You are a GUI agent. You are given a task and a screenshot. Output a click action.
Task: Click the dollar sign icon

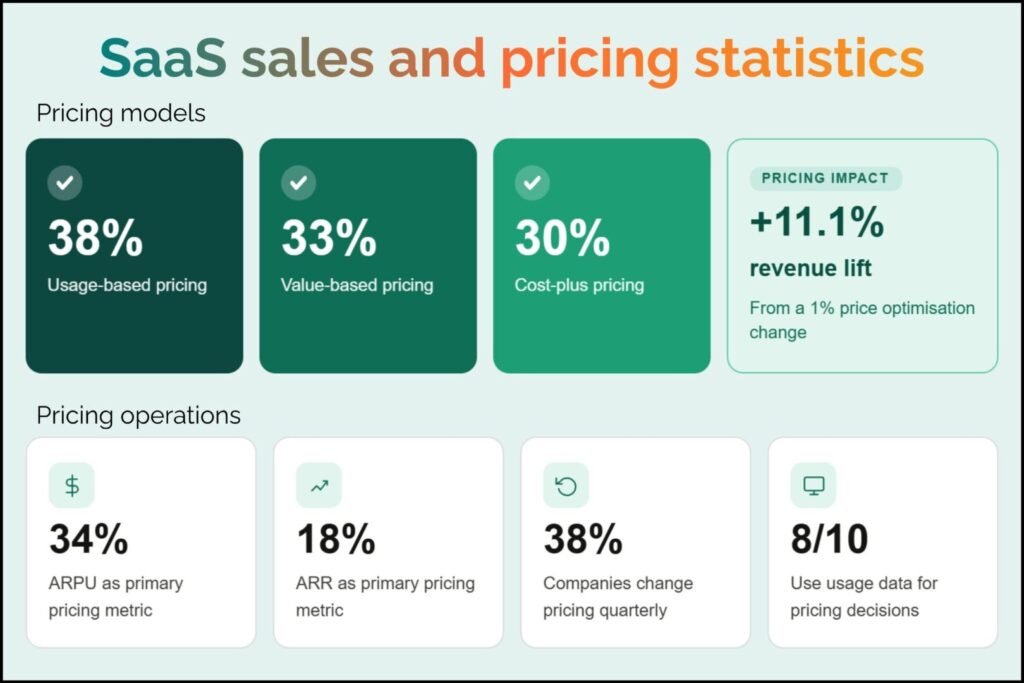point(72,486)
